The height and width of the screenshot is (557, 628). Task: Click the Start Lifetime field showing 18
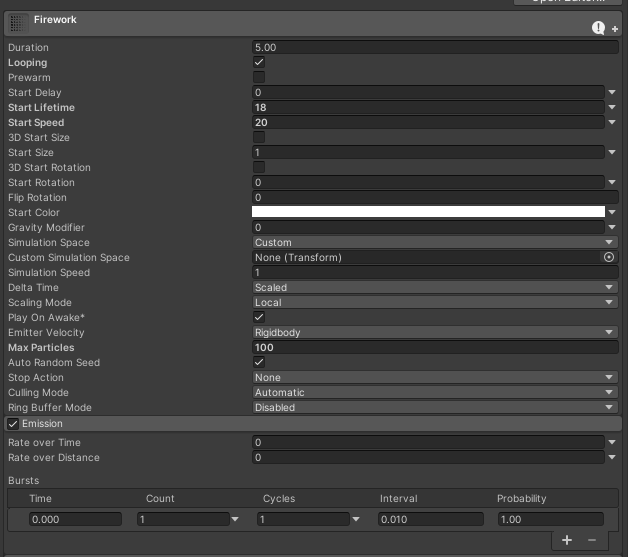pos(428,107)
